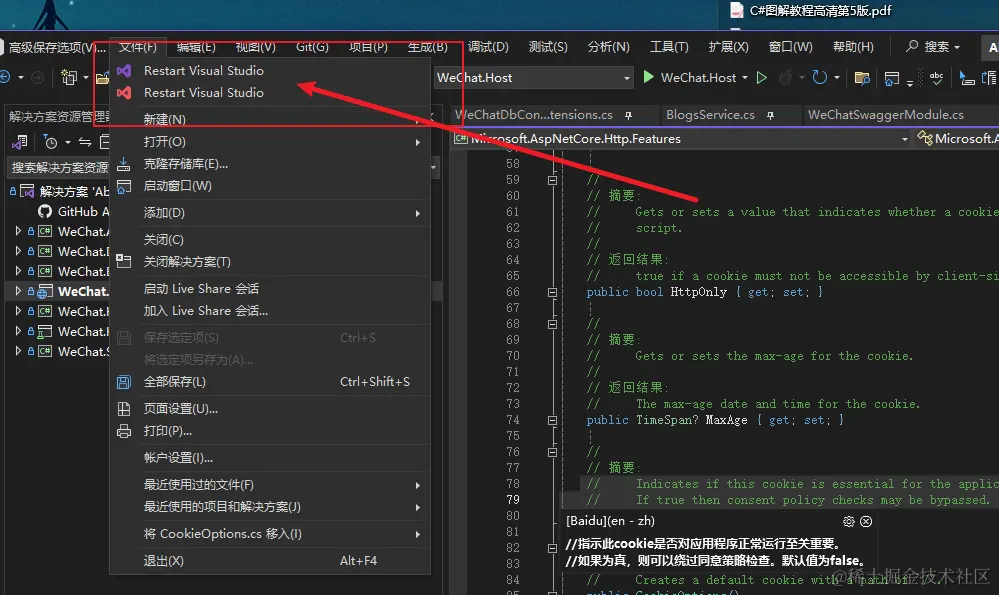Screen dimensions: 999x595
Task: Click the sync with active document icon
Action: coord(85,141)
